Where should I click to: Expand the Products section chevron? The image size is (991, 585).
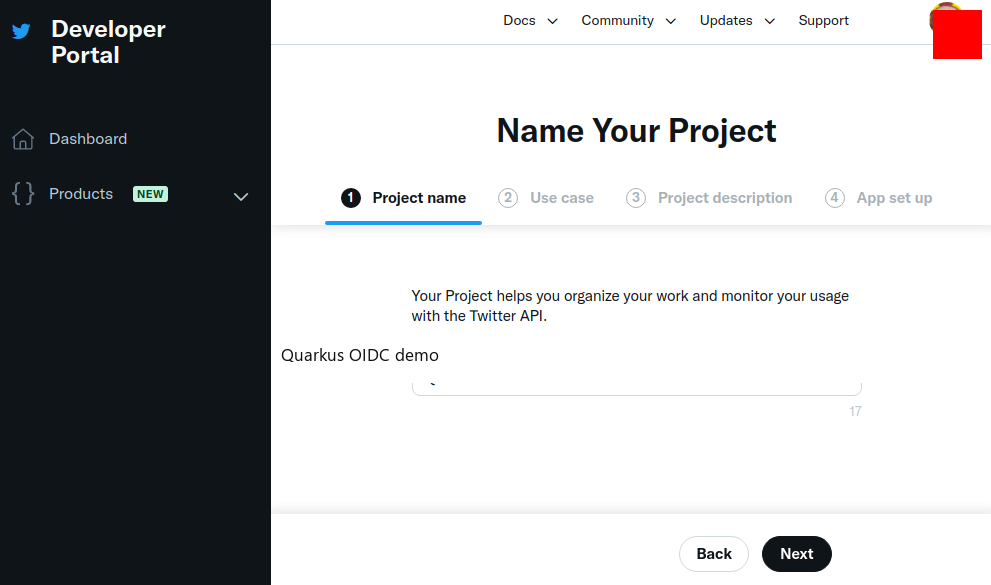tap(241, 196)
